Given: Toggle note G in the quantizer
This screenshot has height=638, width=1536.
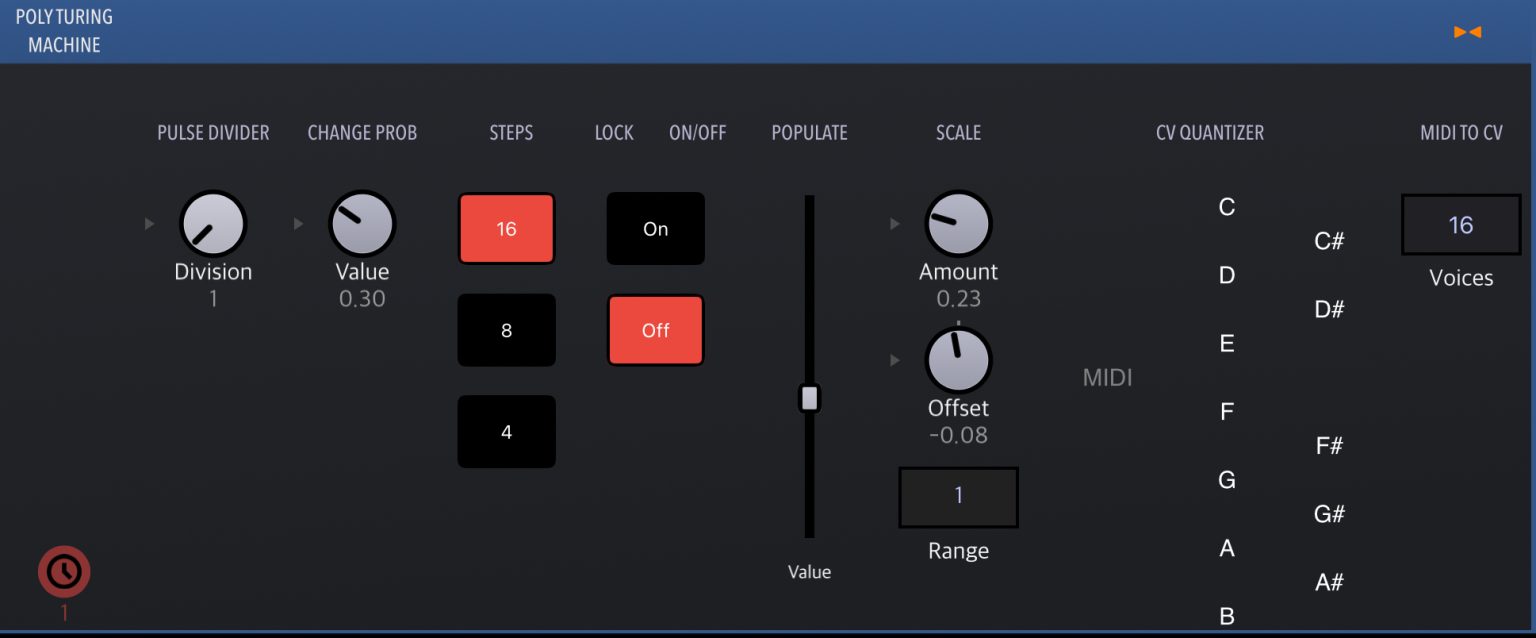Looking at the screenshot, I should coord(1227,480).
